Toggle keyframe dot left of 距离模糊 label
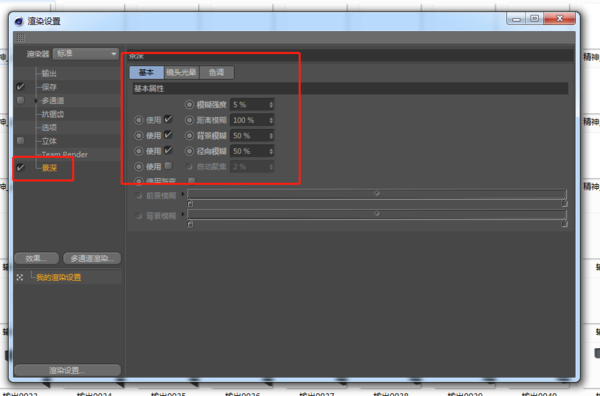600x396 pixels. [x=189, y=120]
